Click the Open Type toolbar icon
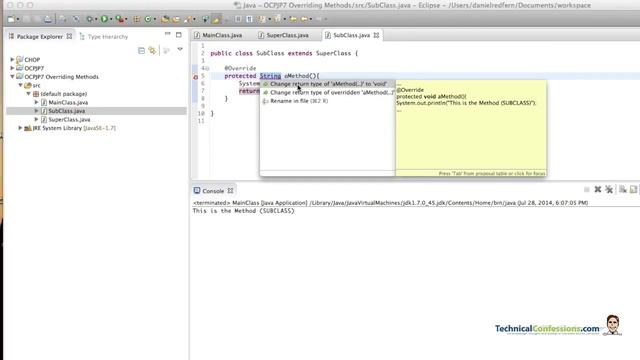The image size is (640, 360). point(164,19)
